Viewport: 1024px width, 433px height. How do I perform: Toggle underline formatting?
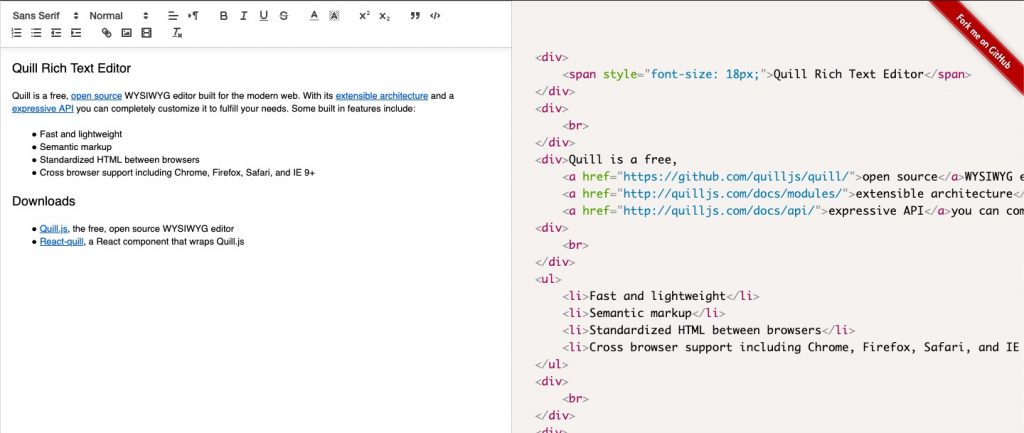(x=263, y=16)
